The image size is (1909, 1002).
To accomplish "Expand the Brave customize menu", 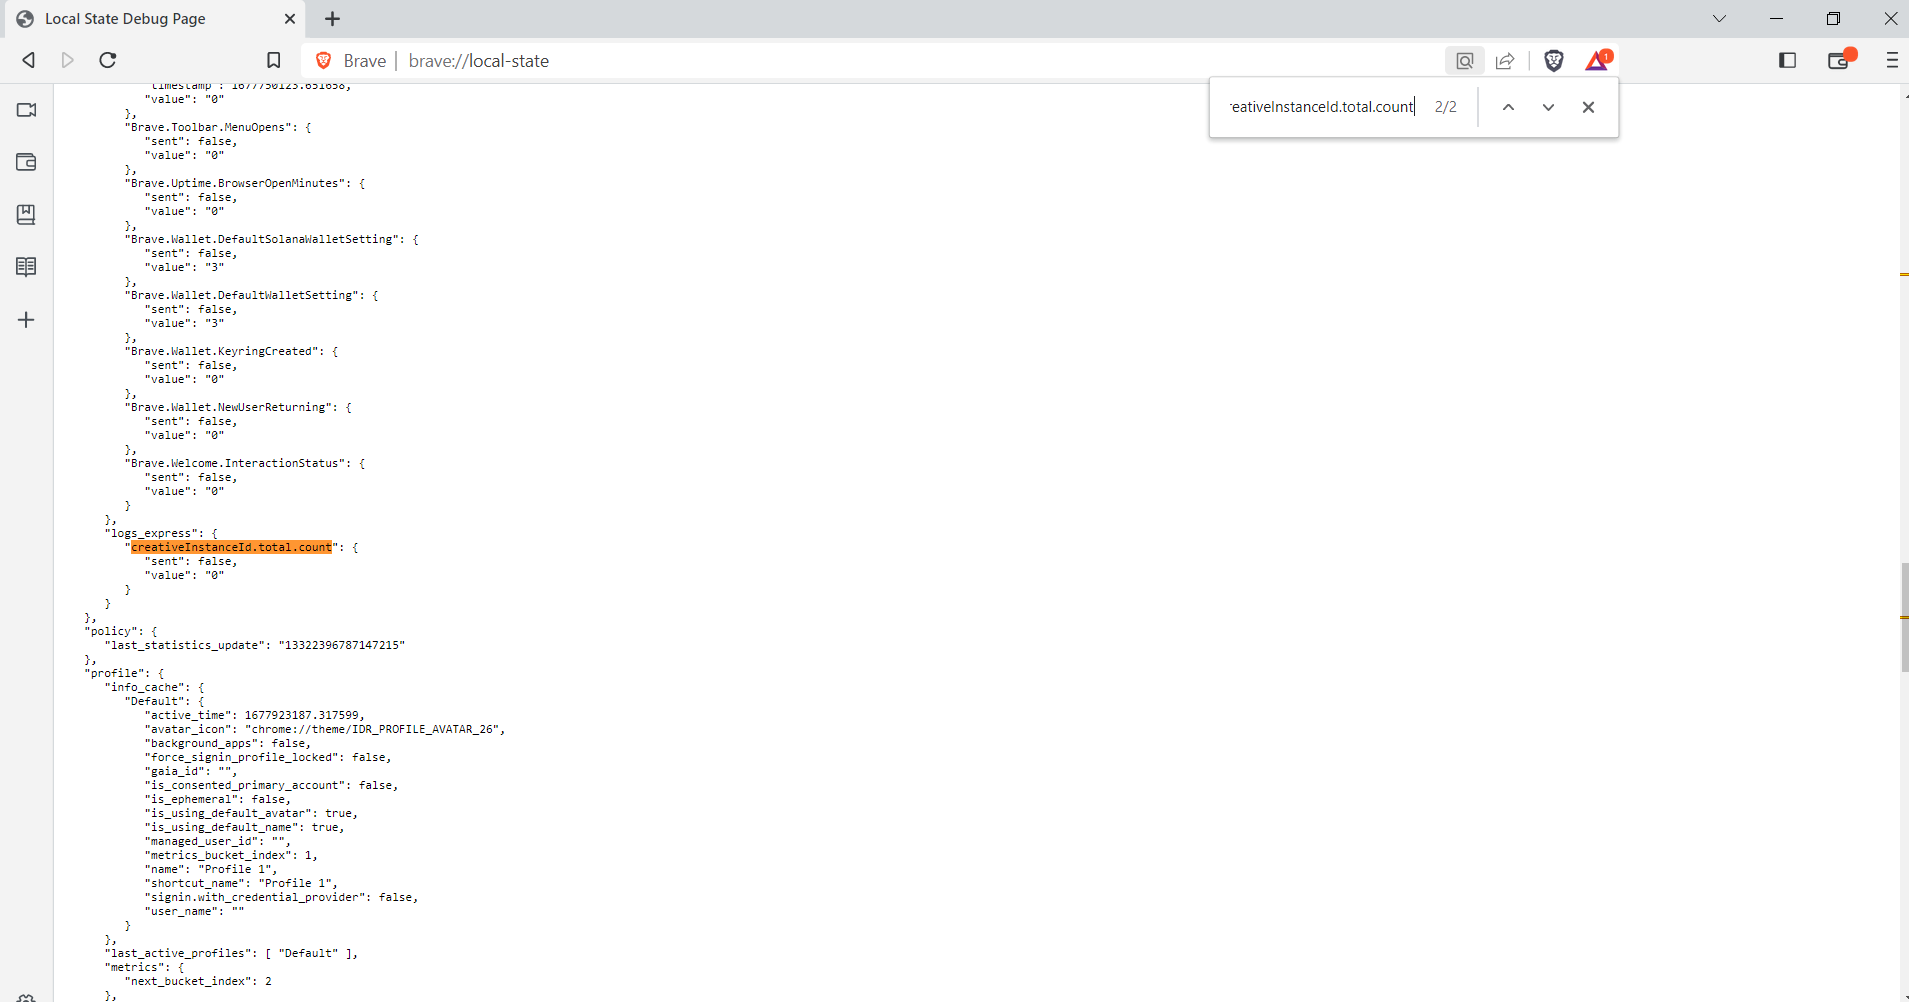I will [1892, 60].
